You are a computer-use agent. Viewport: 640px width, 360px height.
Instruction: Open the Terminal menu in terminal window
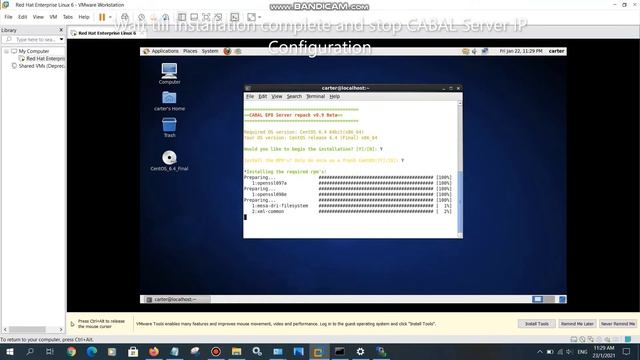coord(316,97)
